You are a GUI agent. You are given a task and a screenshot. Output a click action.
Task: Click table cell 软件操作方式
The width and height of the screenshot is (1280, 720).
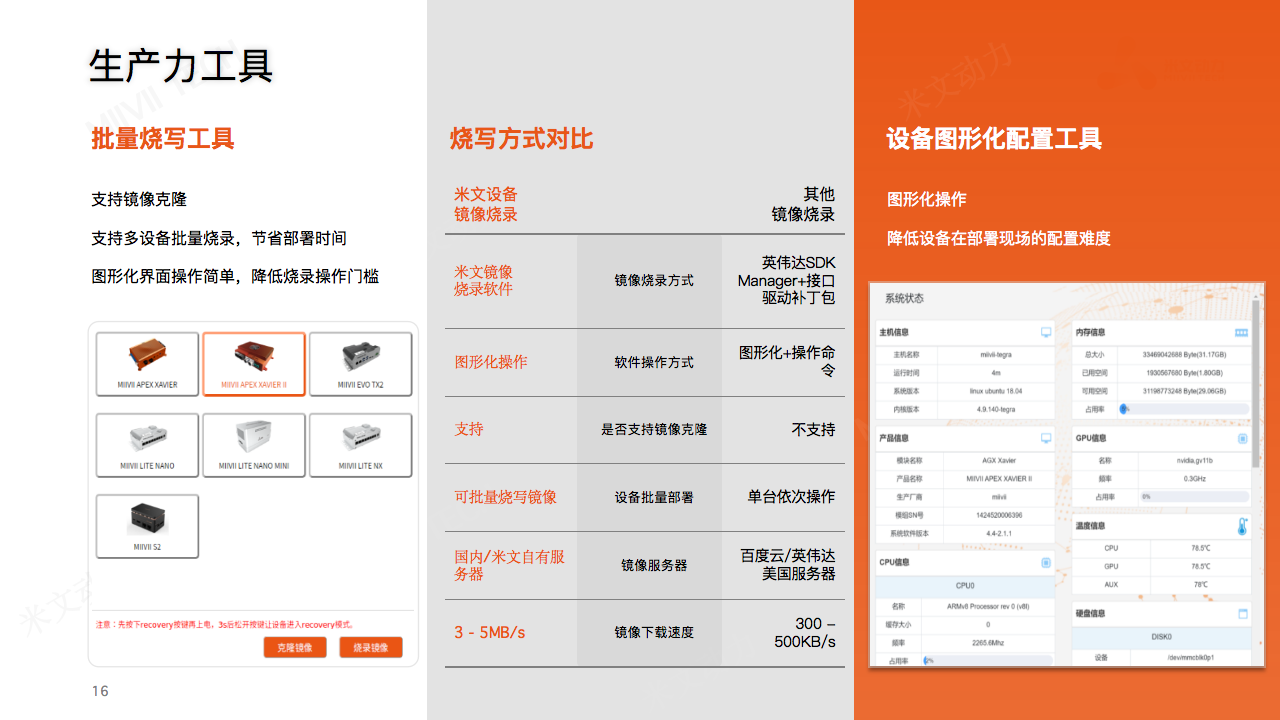(654, 362)
